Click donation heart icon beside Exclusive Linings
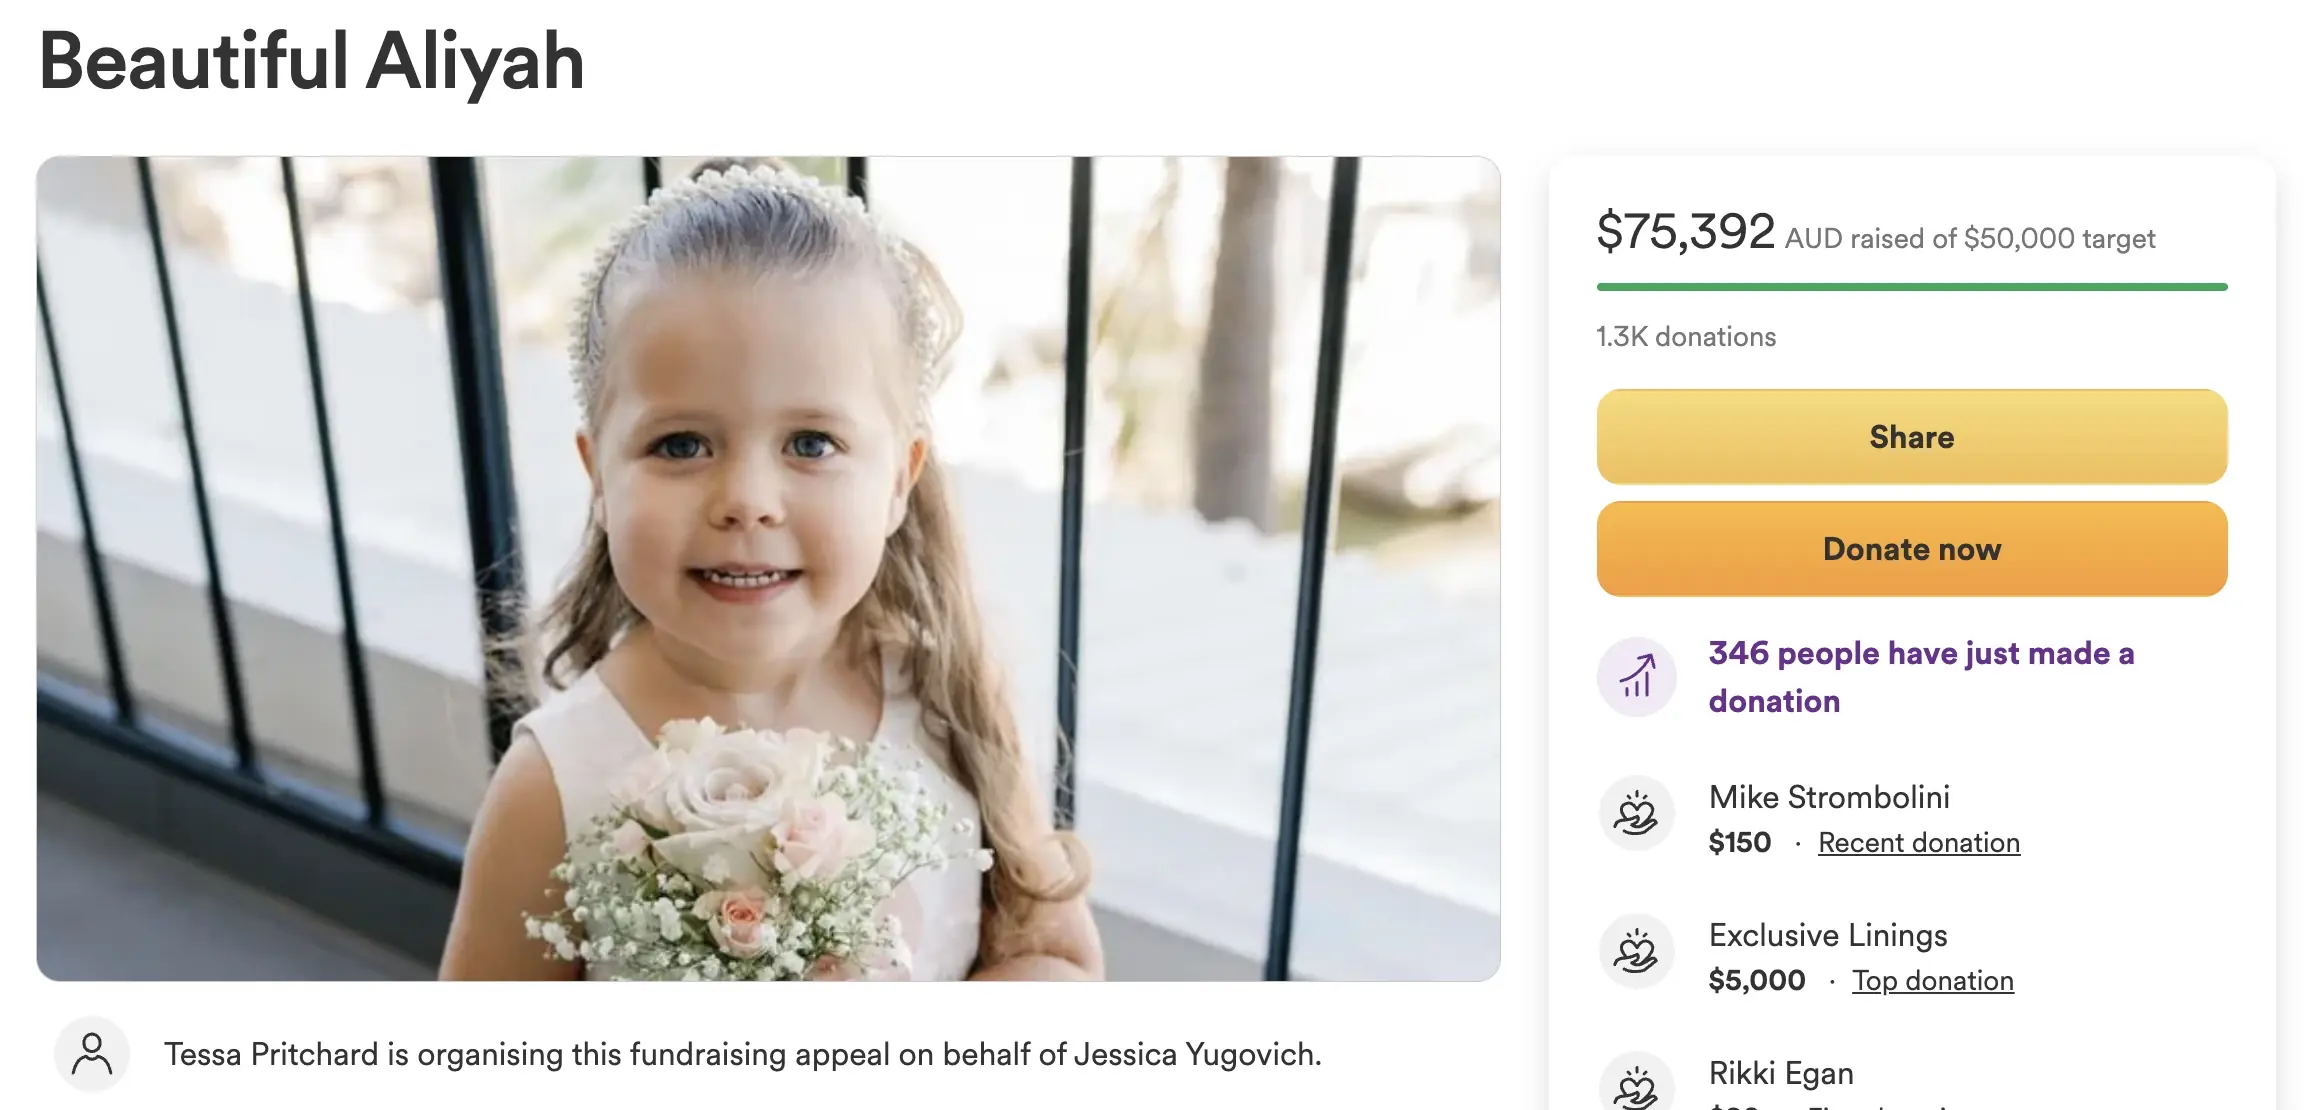 point(1637,952)
